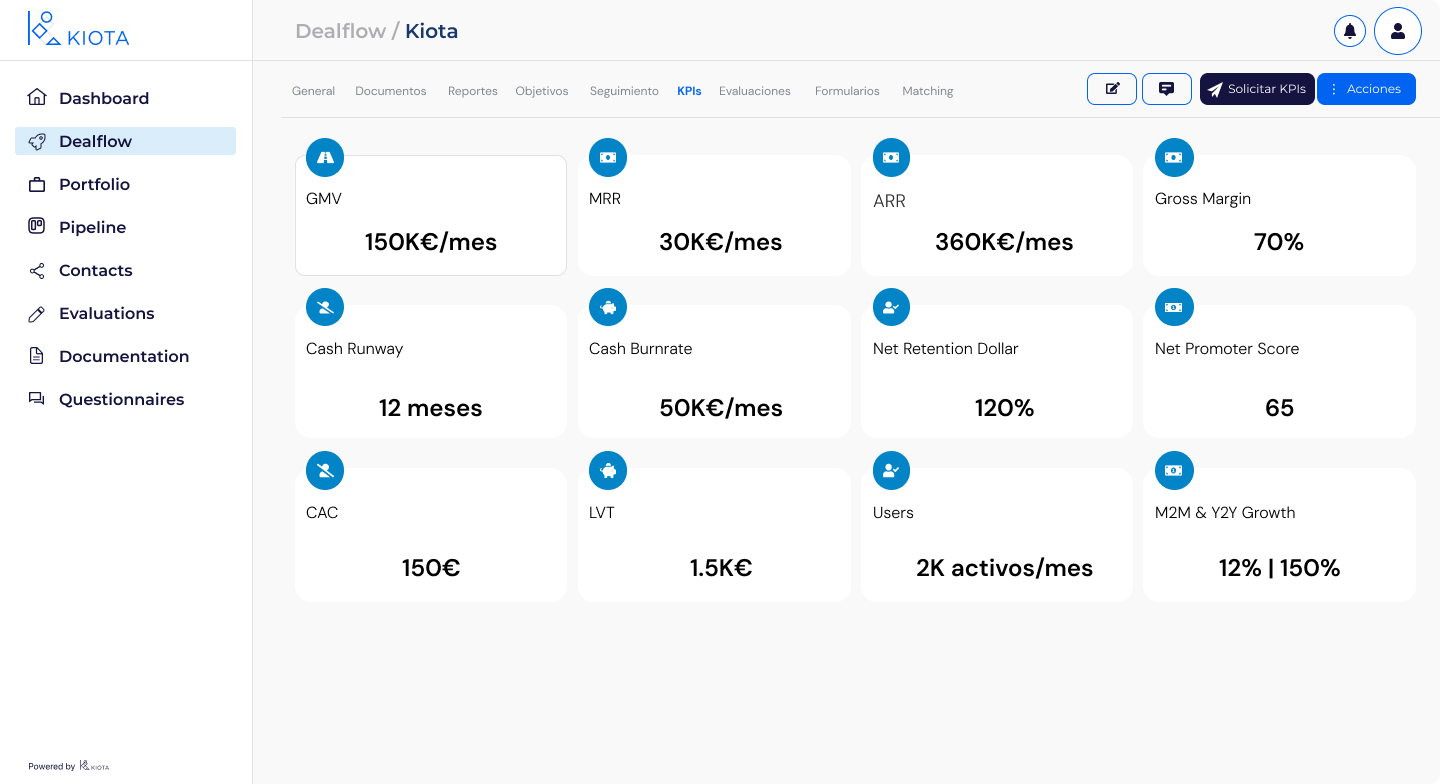Select the M2M & Y2Y Growth card

click(1279, 545)
